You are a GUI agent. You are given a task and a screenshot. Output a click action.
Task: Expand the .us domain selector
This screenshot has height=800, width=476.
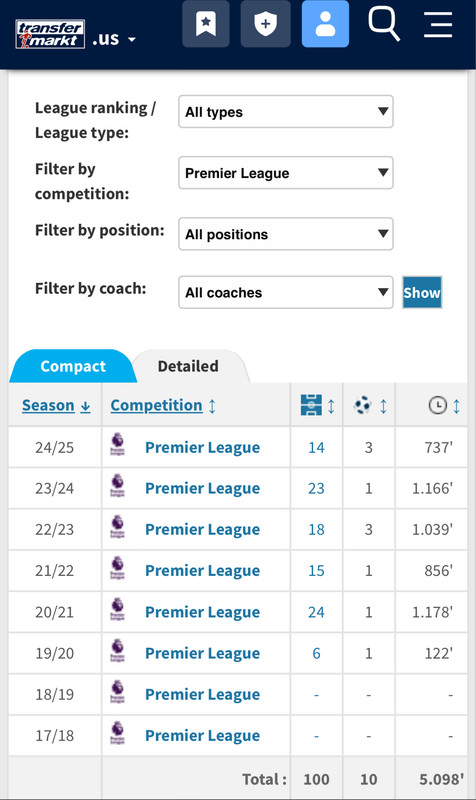pyautogui.click(x=114, y=39)
